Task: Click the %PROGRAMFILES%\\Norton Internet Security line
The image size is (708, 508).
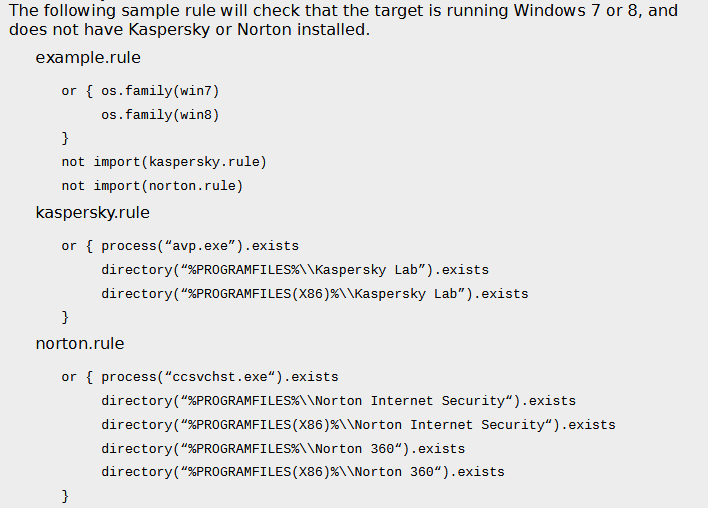Action: click(x=339, y=401)
